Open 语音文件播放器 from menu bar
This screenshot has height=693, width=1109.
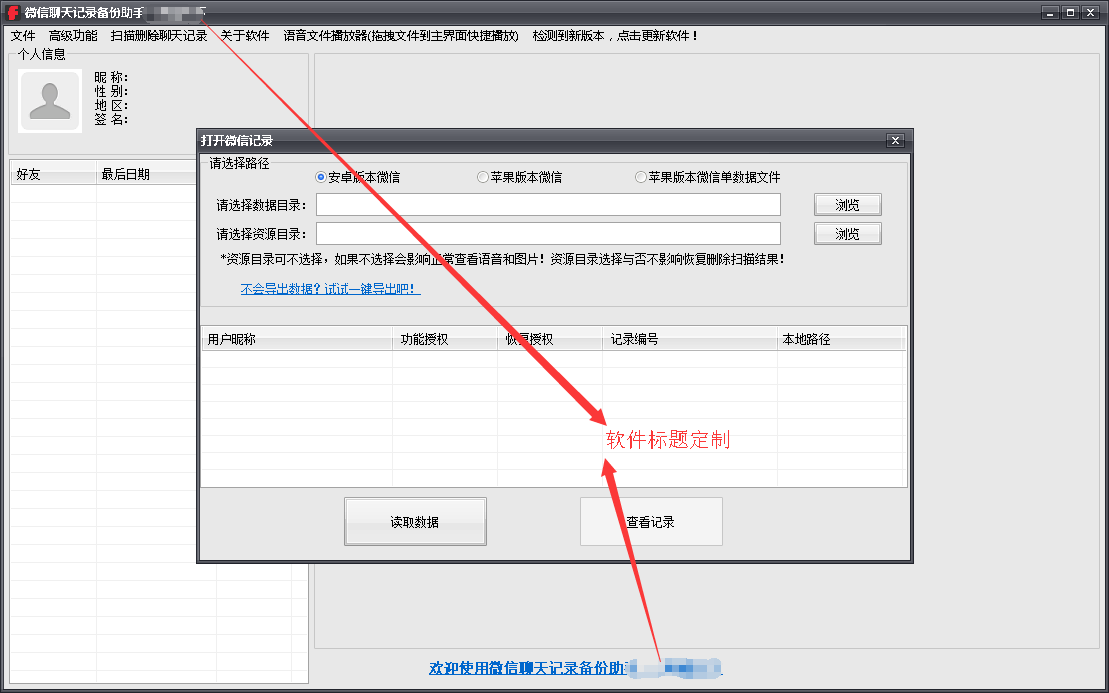pyautogui.click(x=401, y=36)
